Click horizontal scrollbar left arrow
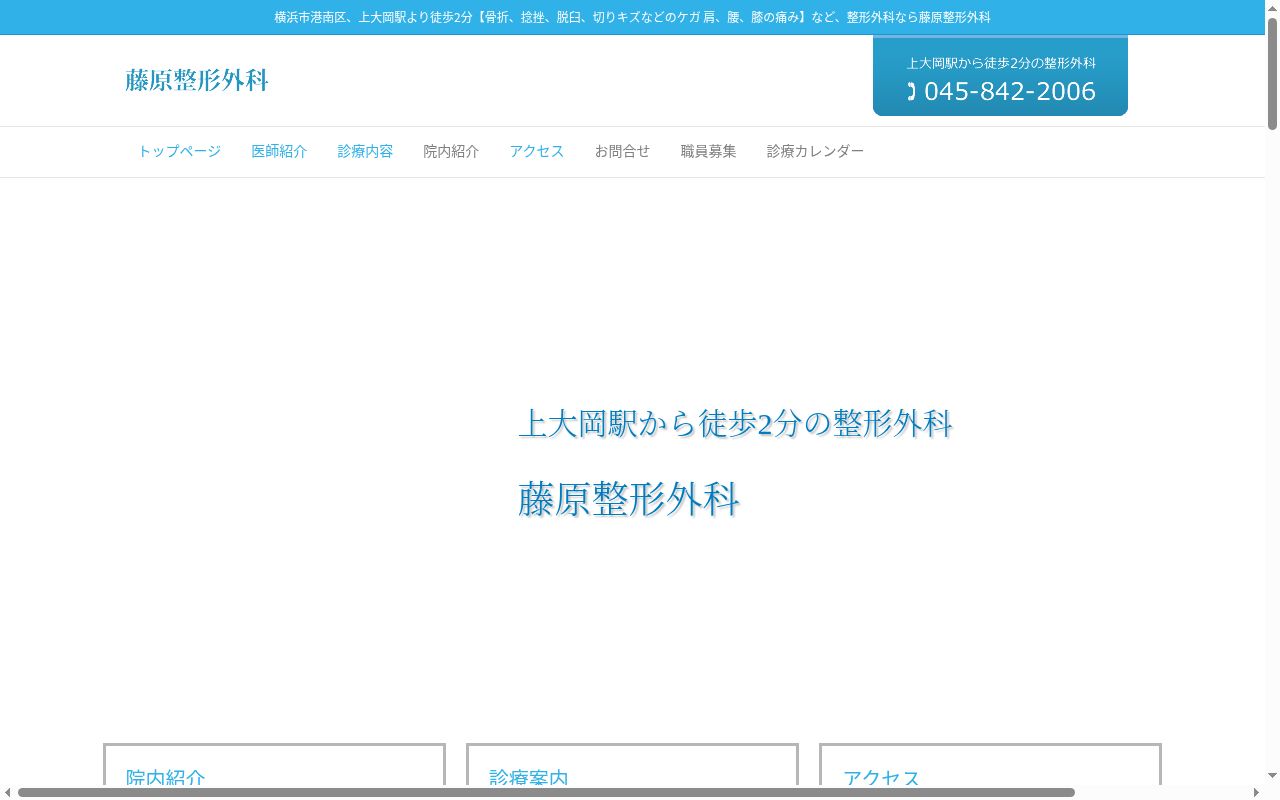Viewport: 1280px width, 800px height. [x=7, y=792]
